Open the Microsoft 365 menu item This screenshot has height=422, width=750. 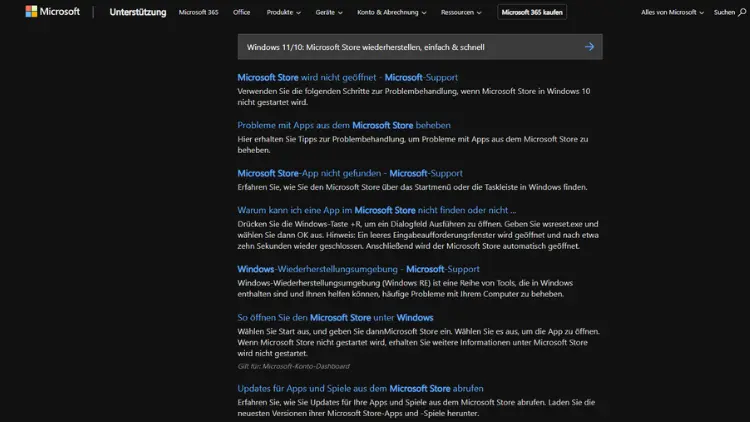pos(199,12)
